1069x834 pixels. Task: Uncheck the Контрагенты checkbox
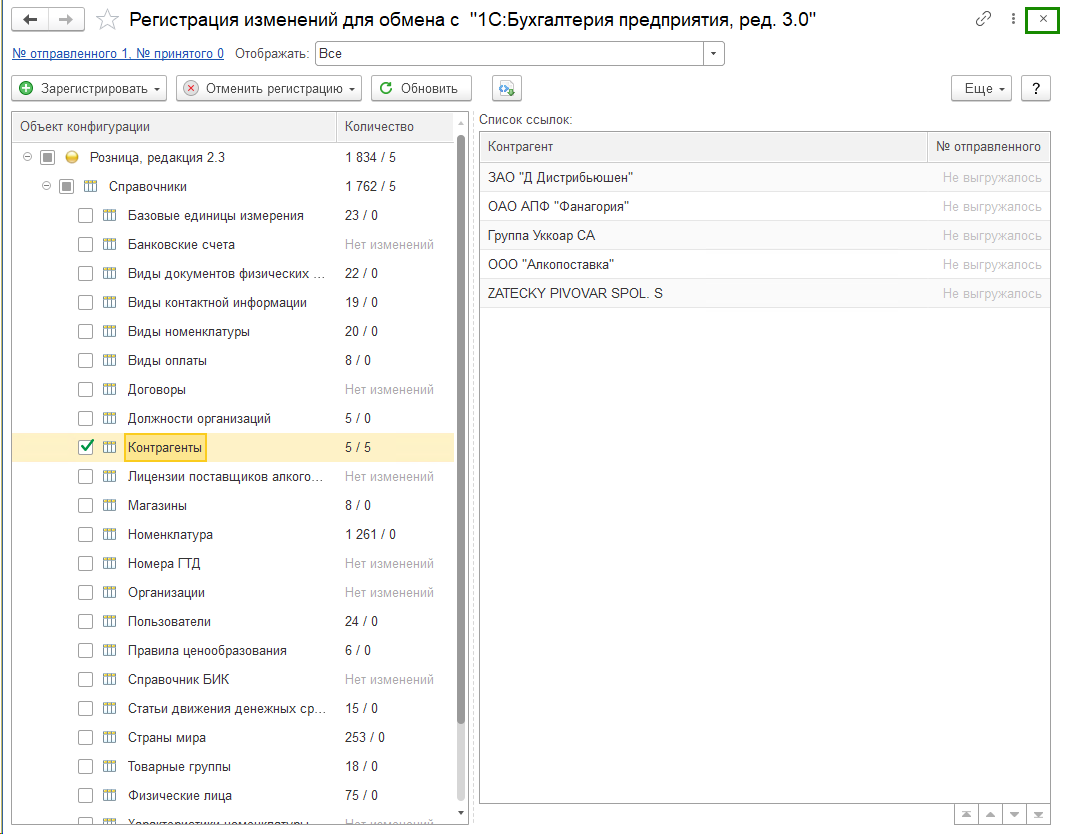tap(85, 447)
